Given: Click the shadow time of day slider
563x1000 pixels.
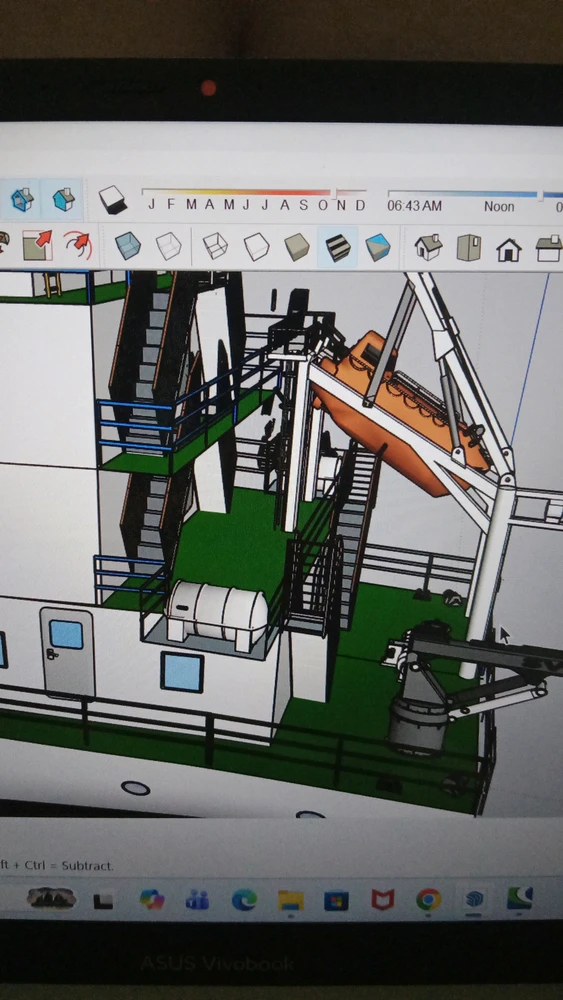Looking at the screenshot, I should pos(475,193).
